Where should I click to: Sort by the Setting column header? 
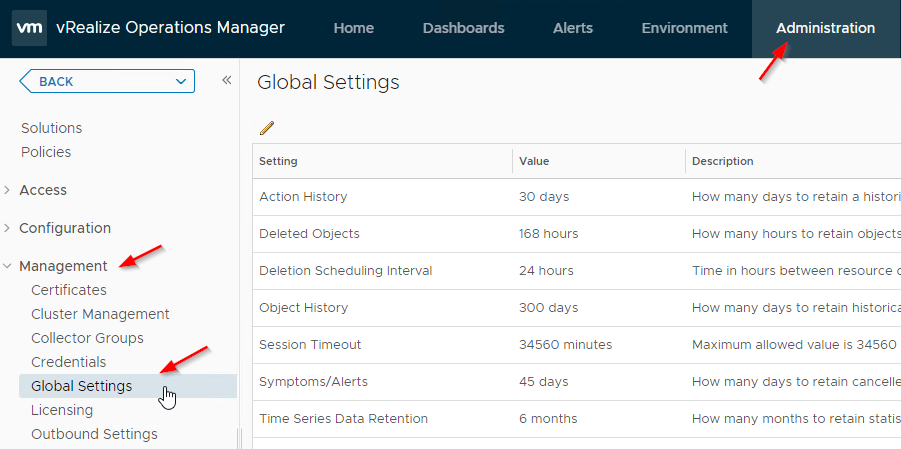tap(382, 162)
